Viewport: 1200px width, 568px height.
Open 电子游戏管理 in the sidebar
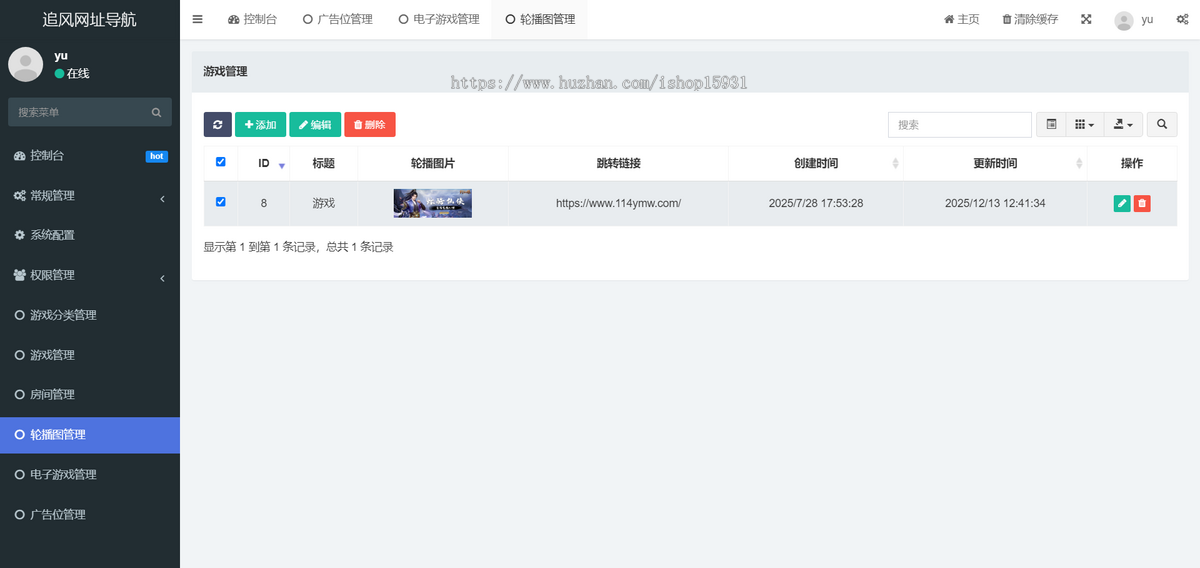coord(90,474)
